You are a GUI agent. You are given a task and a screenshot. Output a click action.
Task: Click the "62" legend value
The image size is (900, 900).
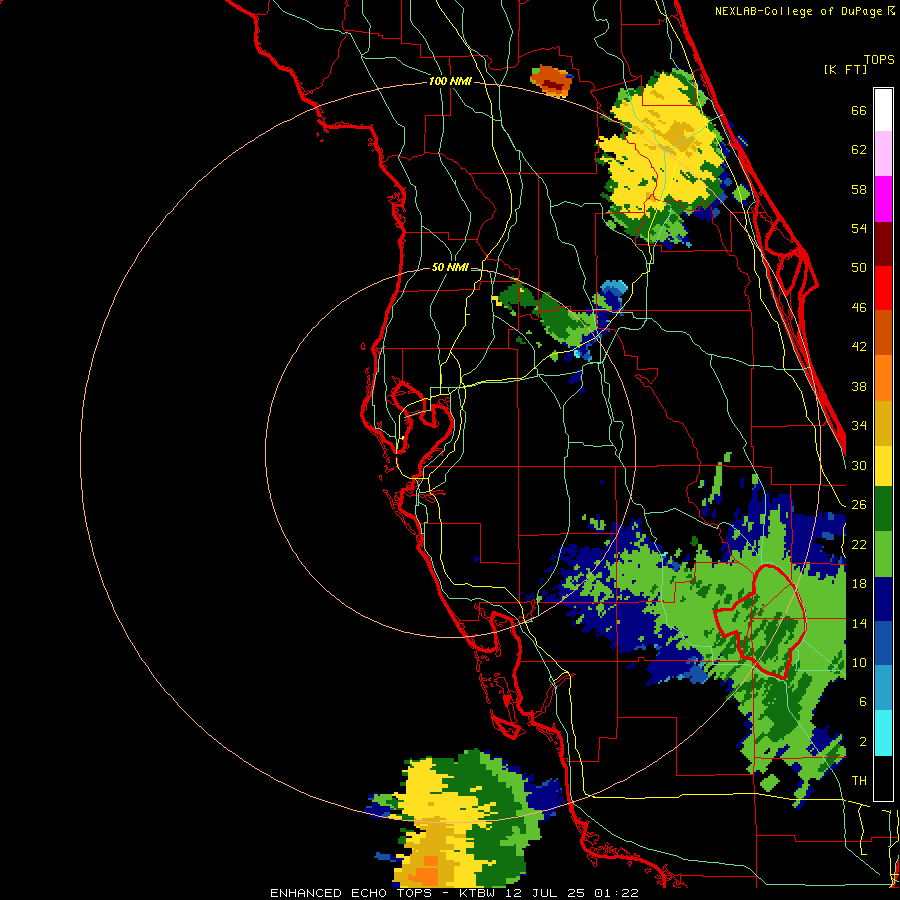pos(859,150)
